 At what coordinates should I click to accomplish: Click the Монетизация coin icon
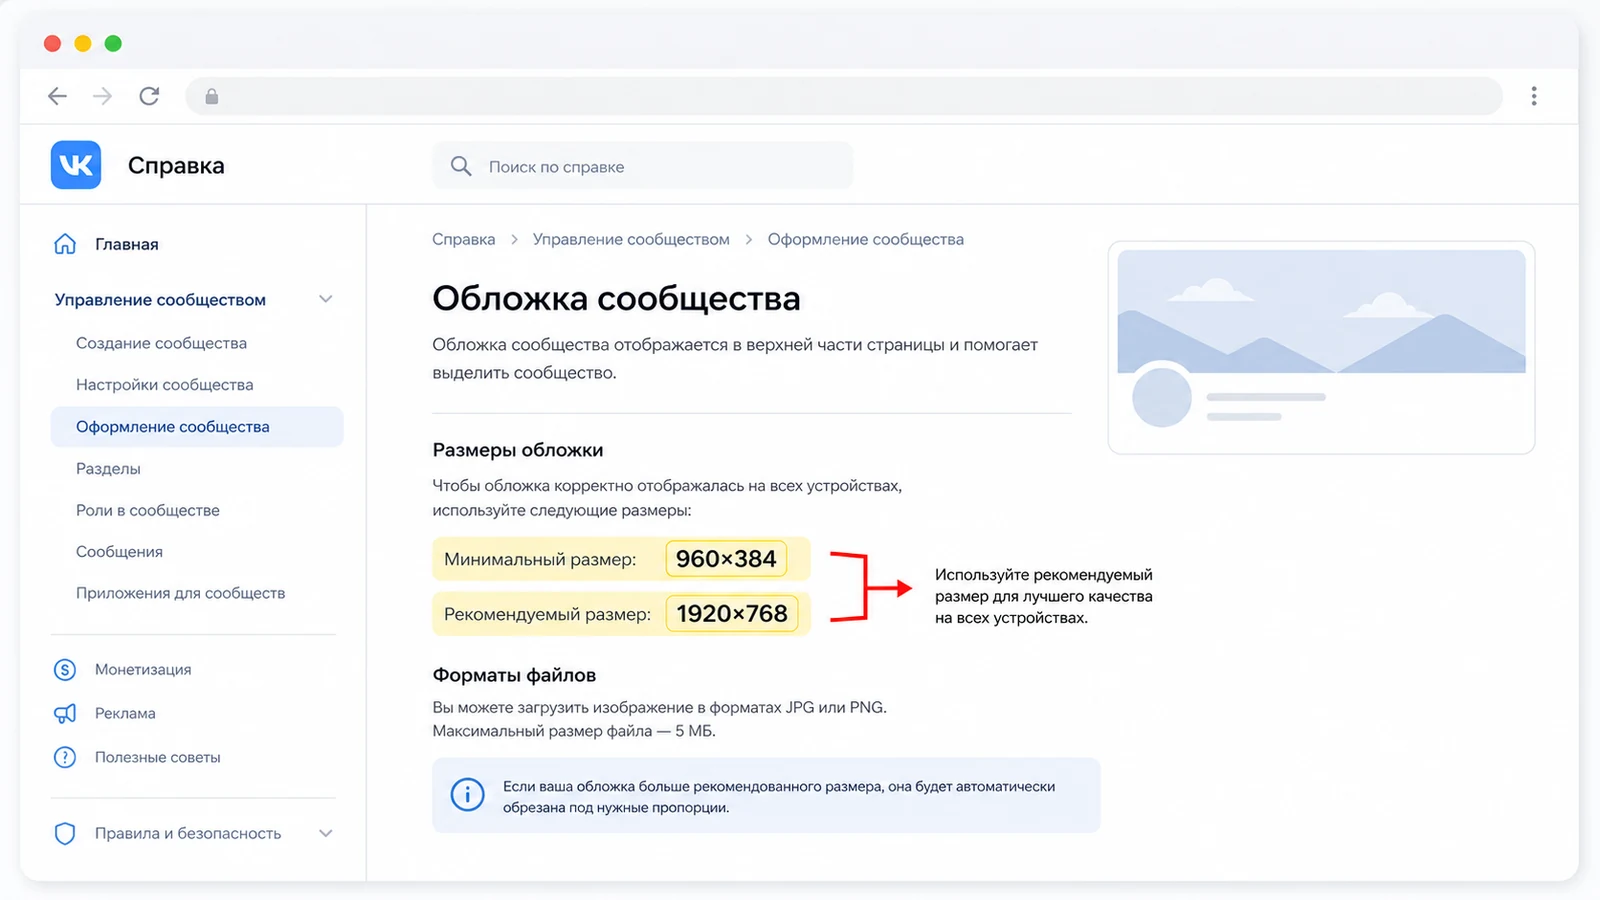point(65,670)
